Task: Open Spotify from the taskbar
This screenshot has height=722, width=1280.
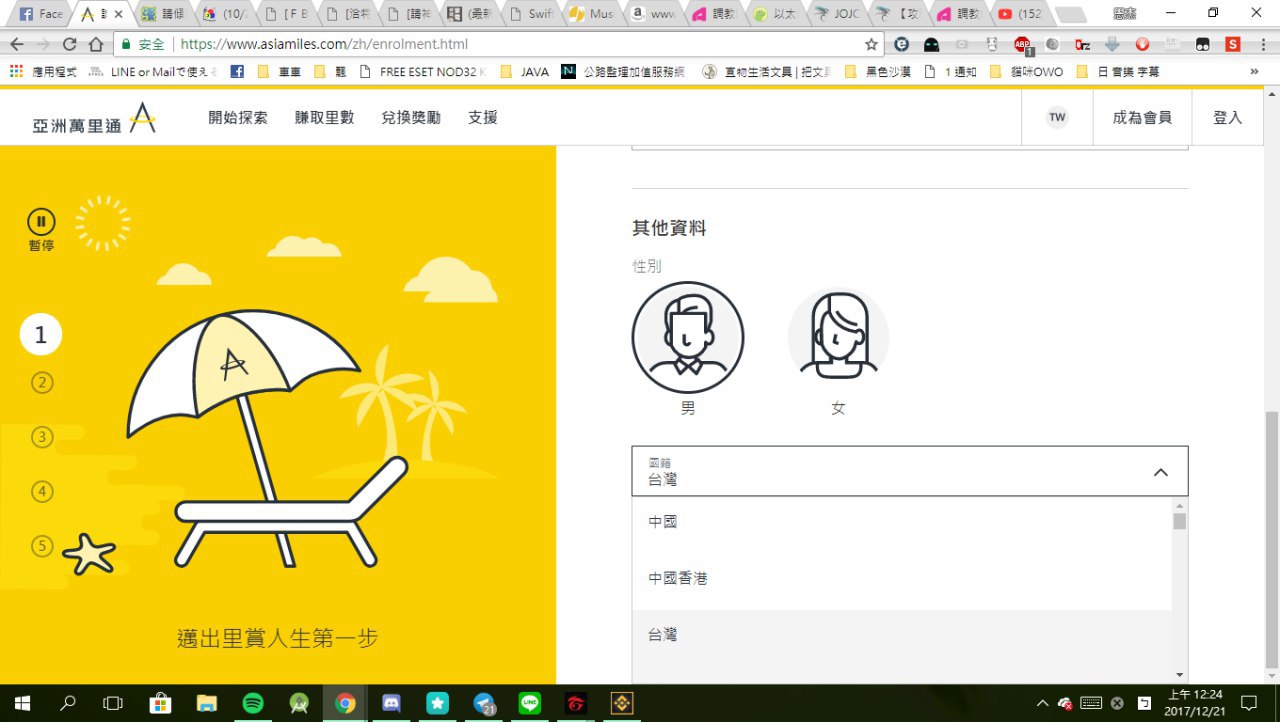Action: click(253, 703)
